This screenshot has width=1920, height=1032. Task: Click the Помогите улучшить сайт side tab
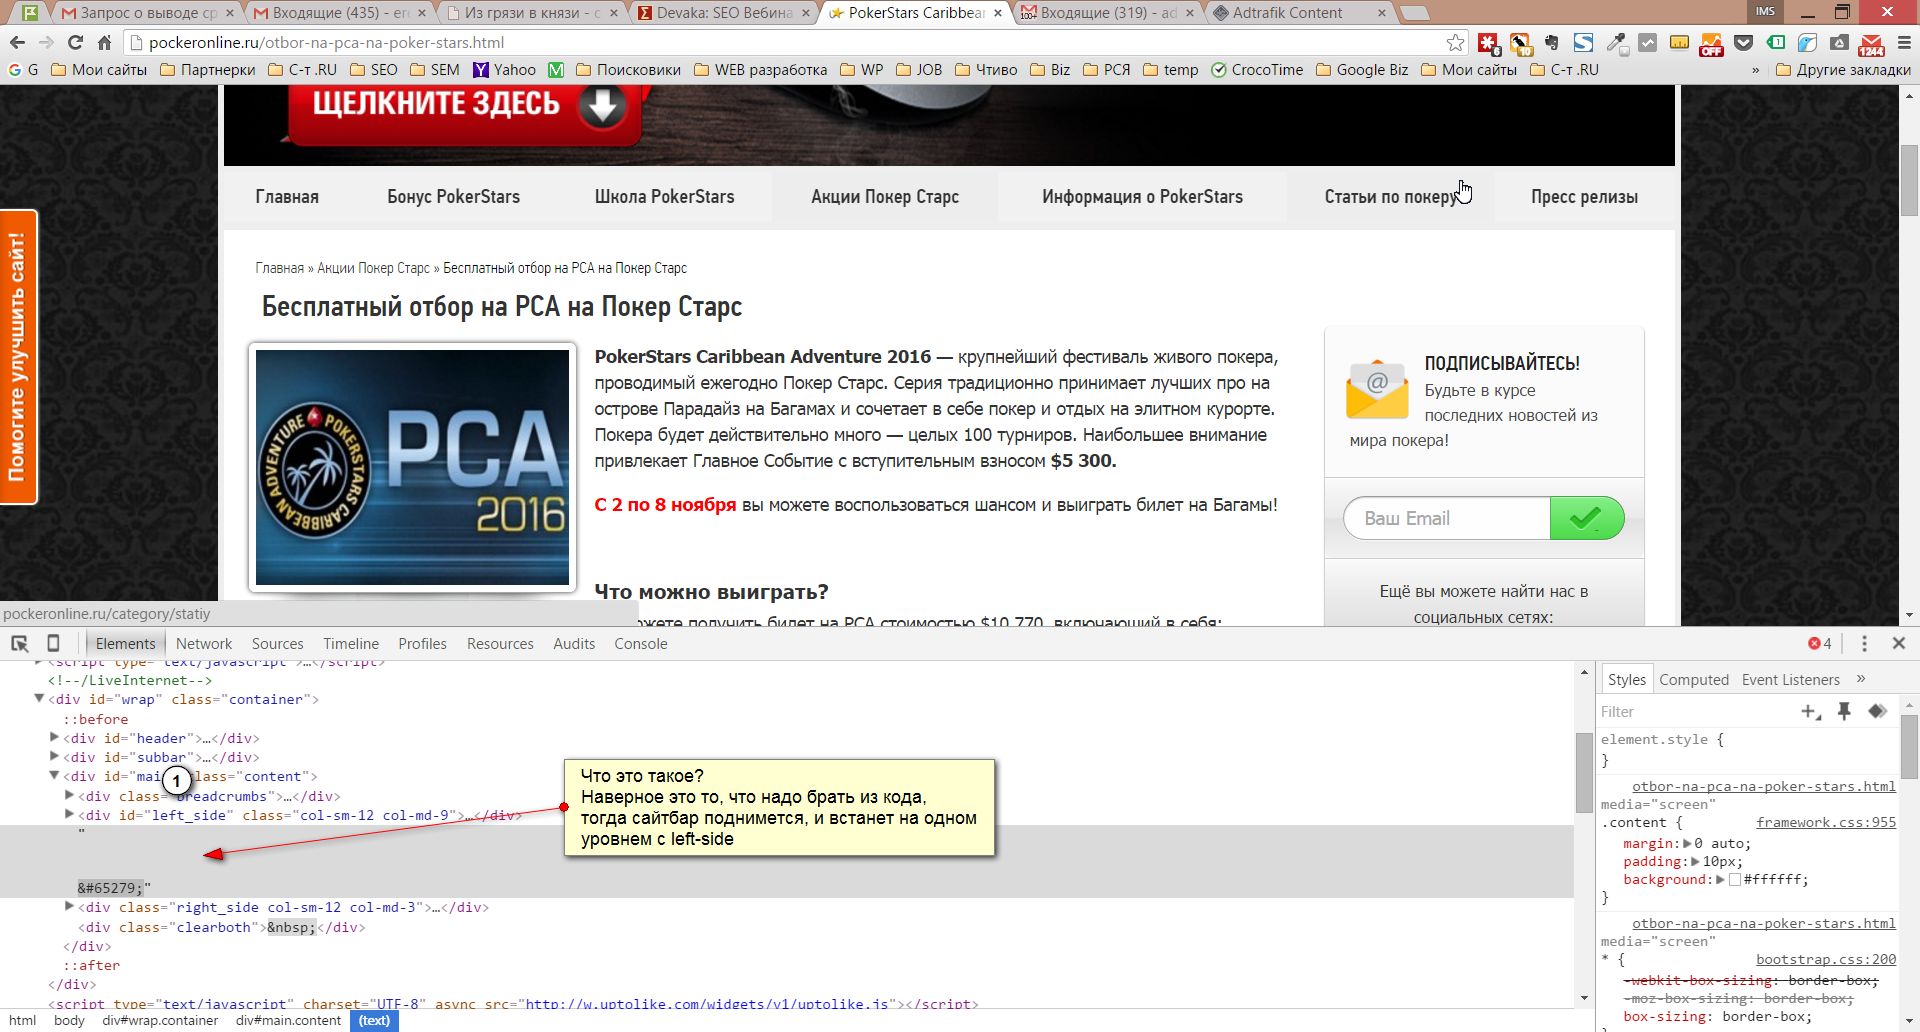(18, 357)
